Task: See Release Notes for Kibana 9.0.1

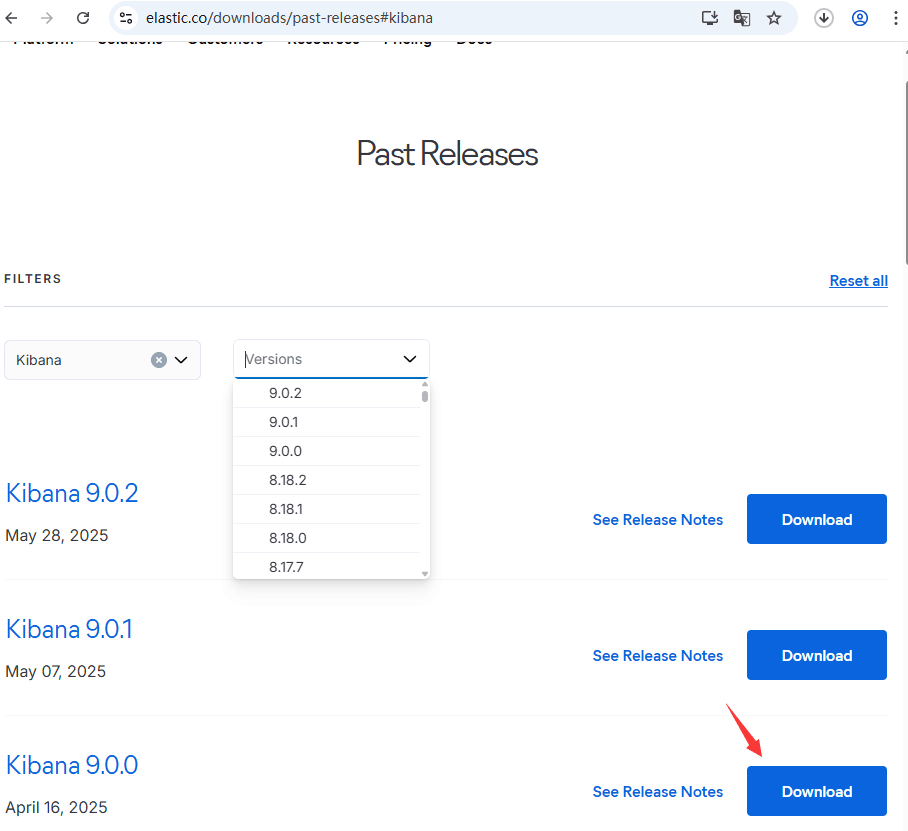Action: coord(658,656)
